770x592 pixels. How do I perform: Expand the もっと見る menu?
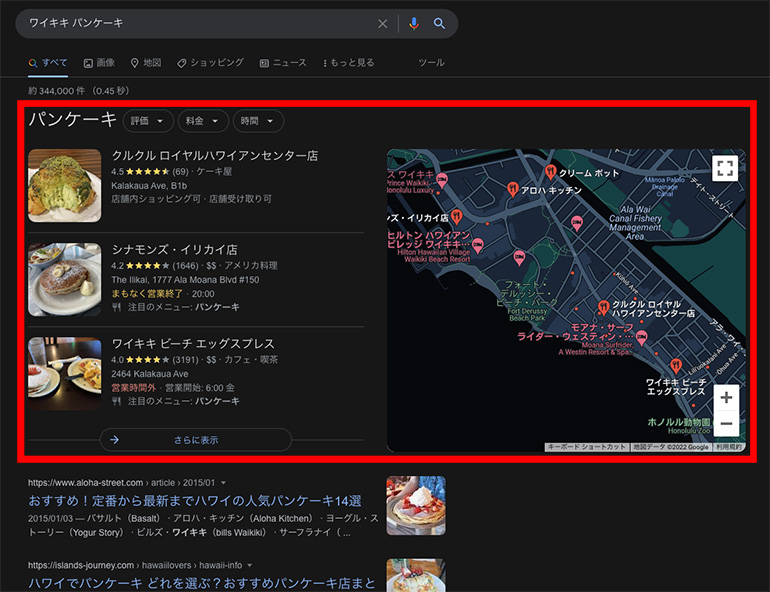349,63
